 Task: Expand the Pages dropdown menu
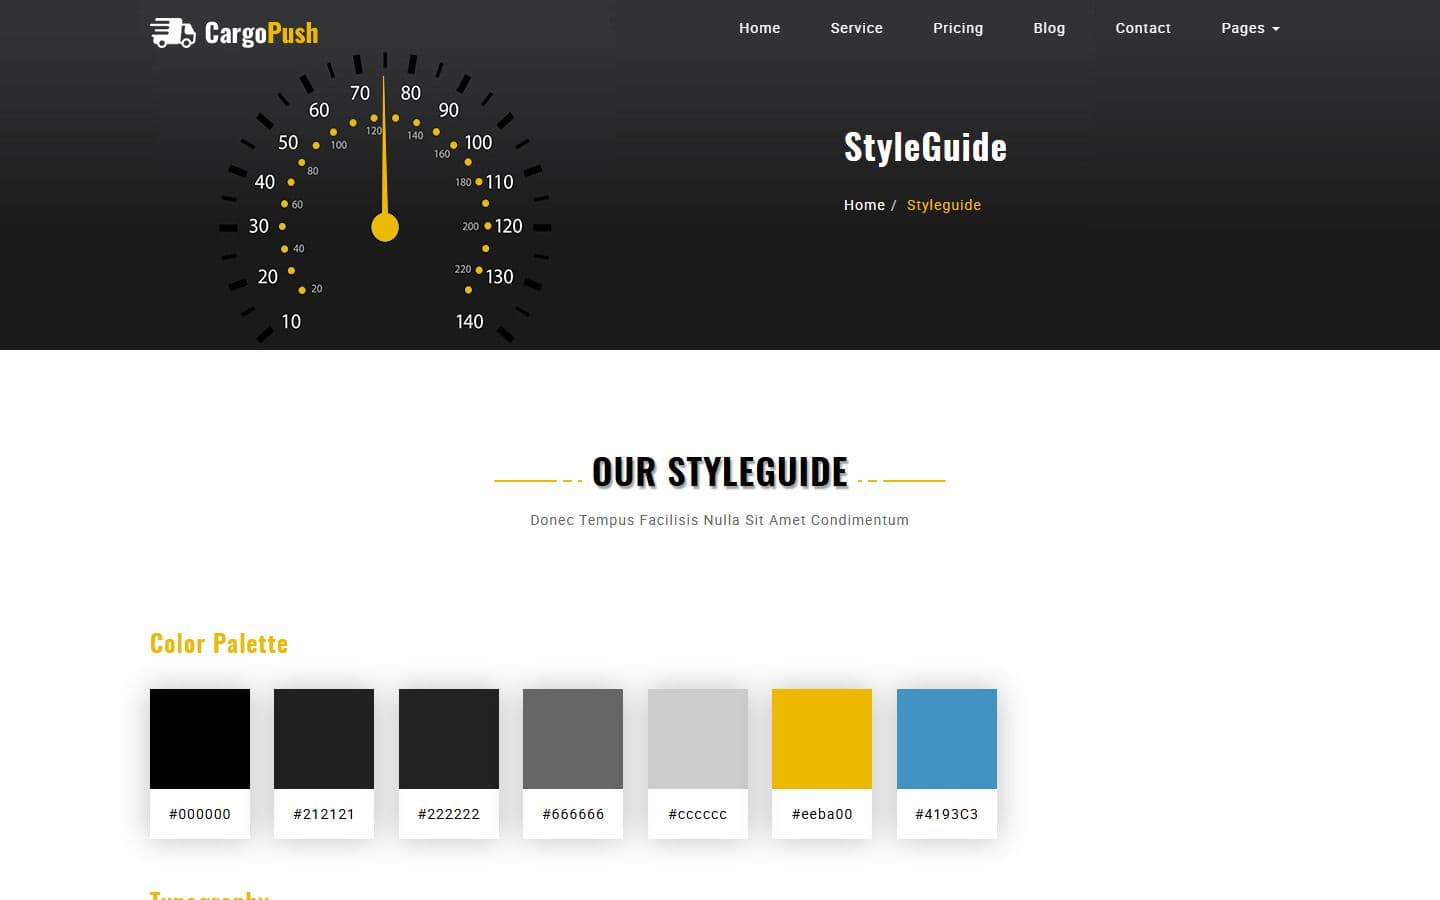pyautogui.click(x=1250, y=28)
